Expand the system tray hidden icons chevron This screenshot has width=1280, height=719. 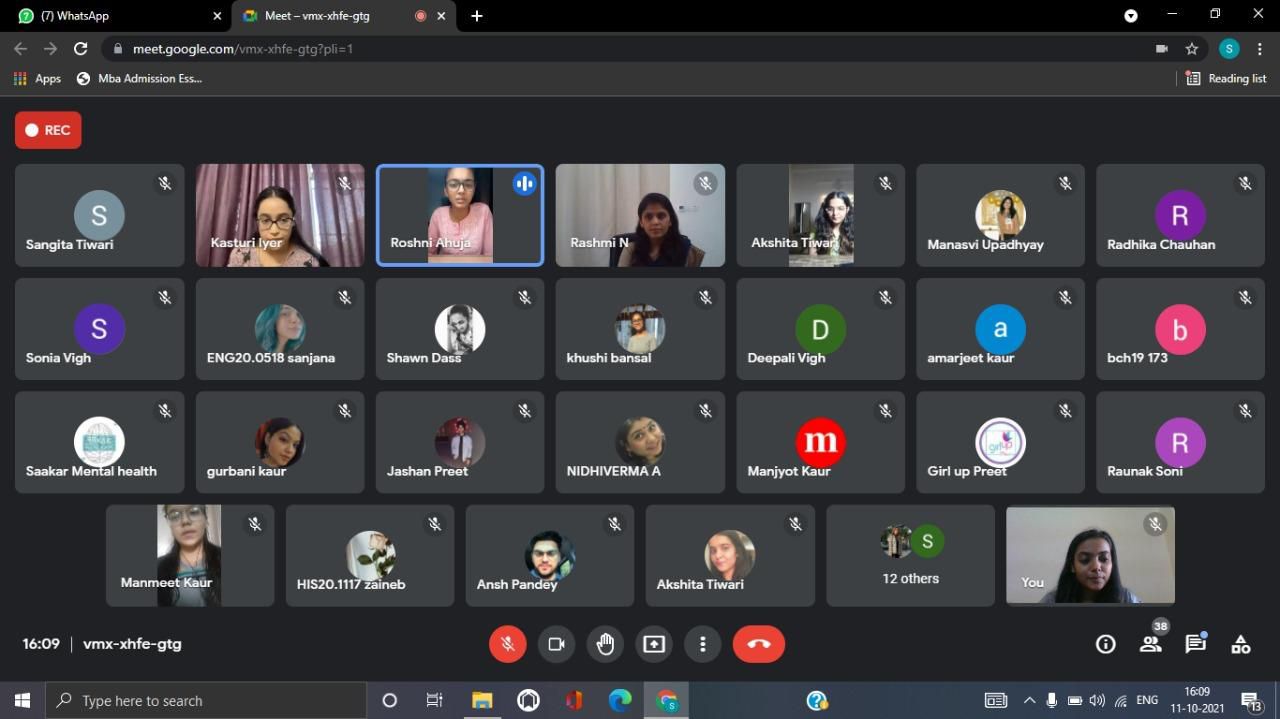pos(1029,701)
